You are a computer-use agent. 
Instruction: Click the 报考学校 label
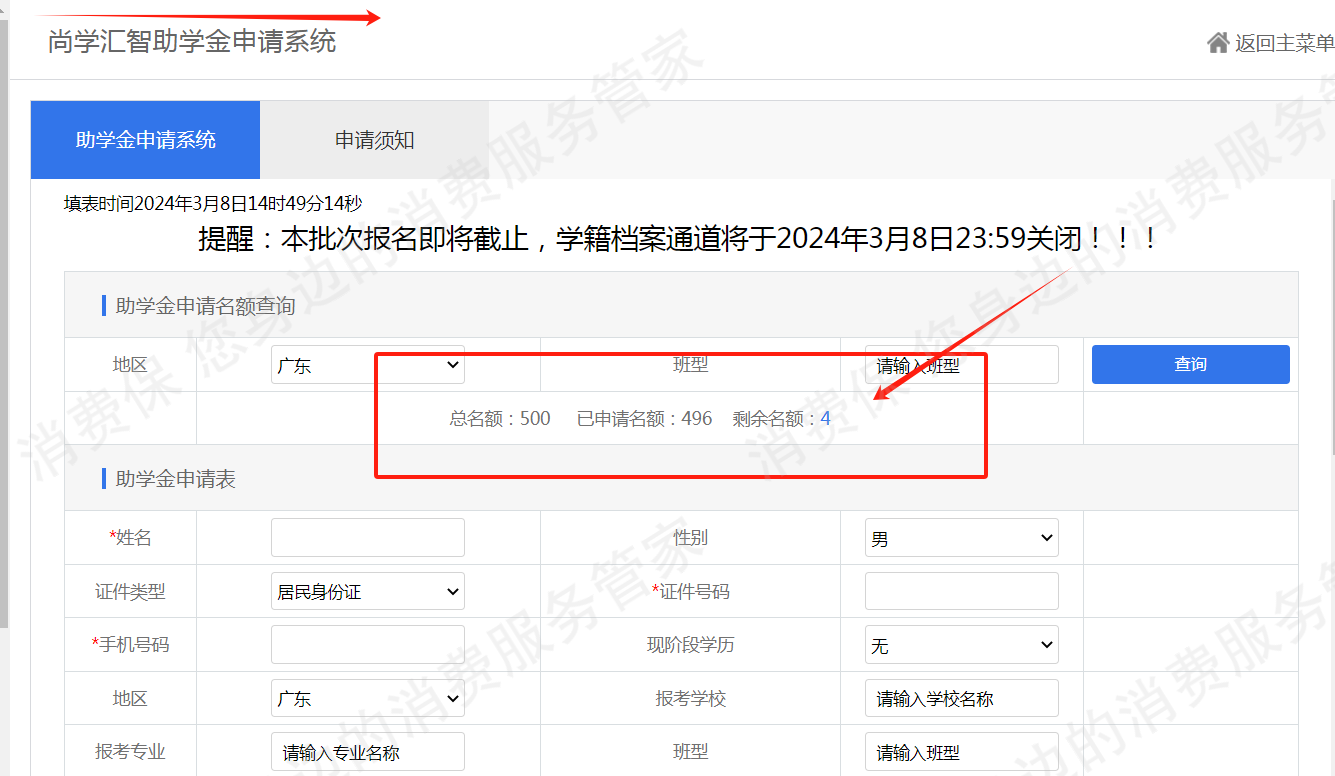[691, 698]
